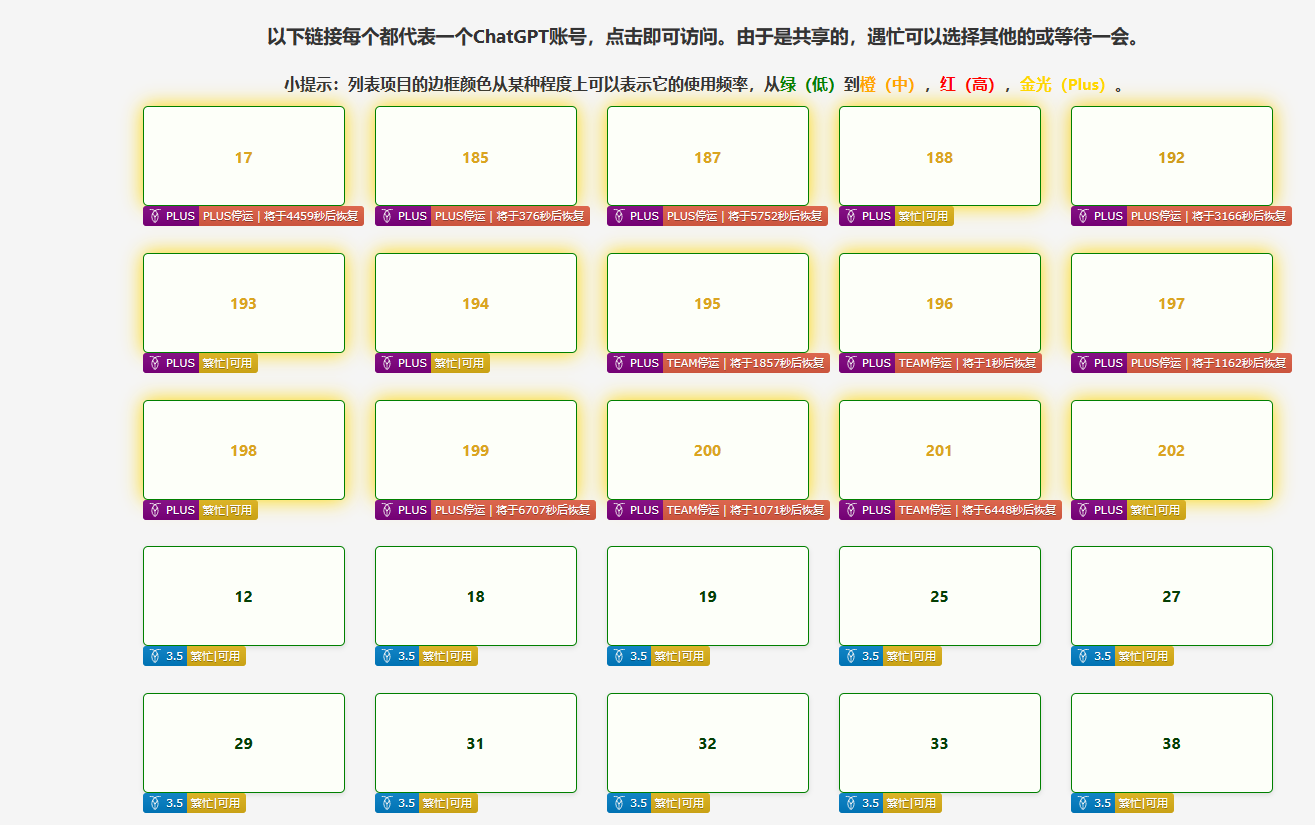Click the blue 3.5 badge icon under card 27

[1083, 656]
